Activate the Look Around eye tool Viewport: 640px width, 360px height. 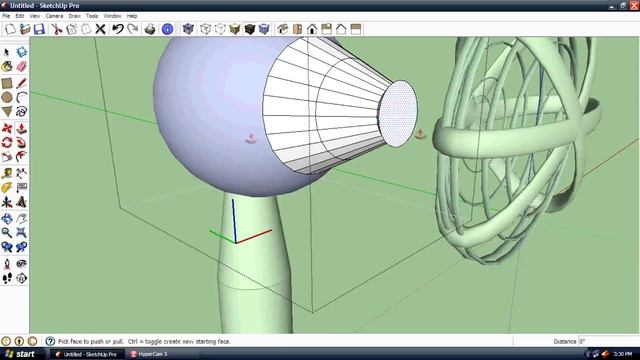(x=22, y=264)
